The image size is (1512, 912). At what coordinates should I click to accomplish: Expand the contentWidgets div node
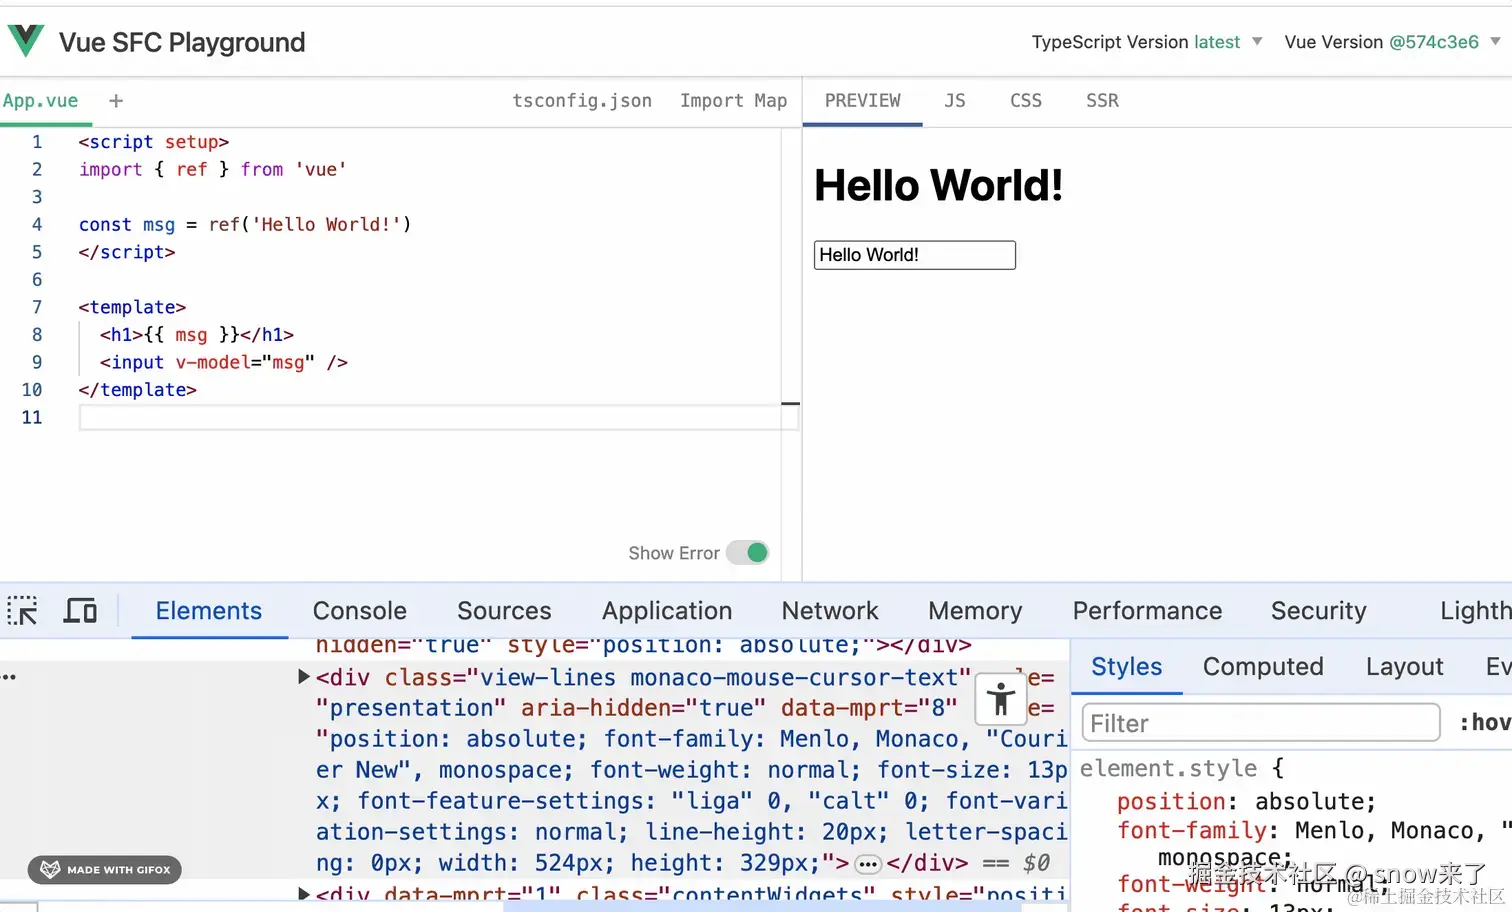pos(304,893)
